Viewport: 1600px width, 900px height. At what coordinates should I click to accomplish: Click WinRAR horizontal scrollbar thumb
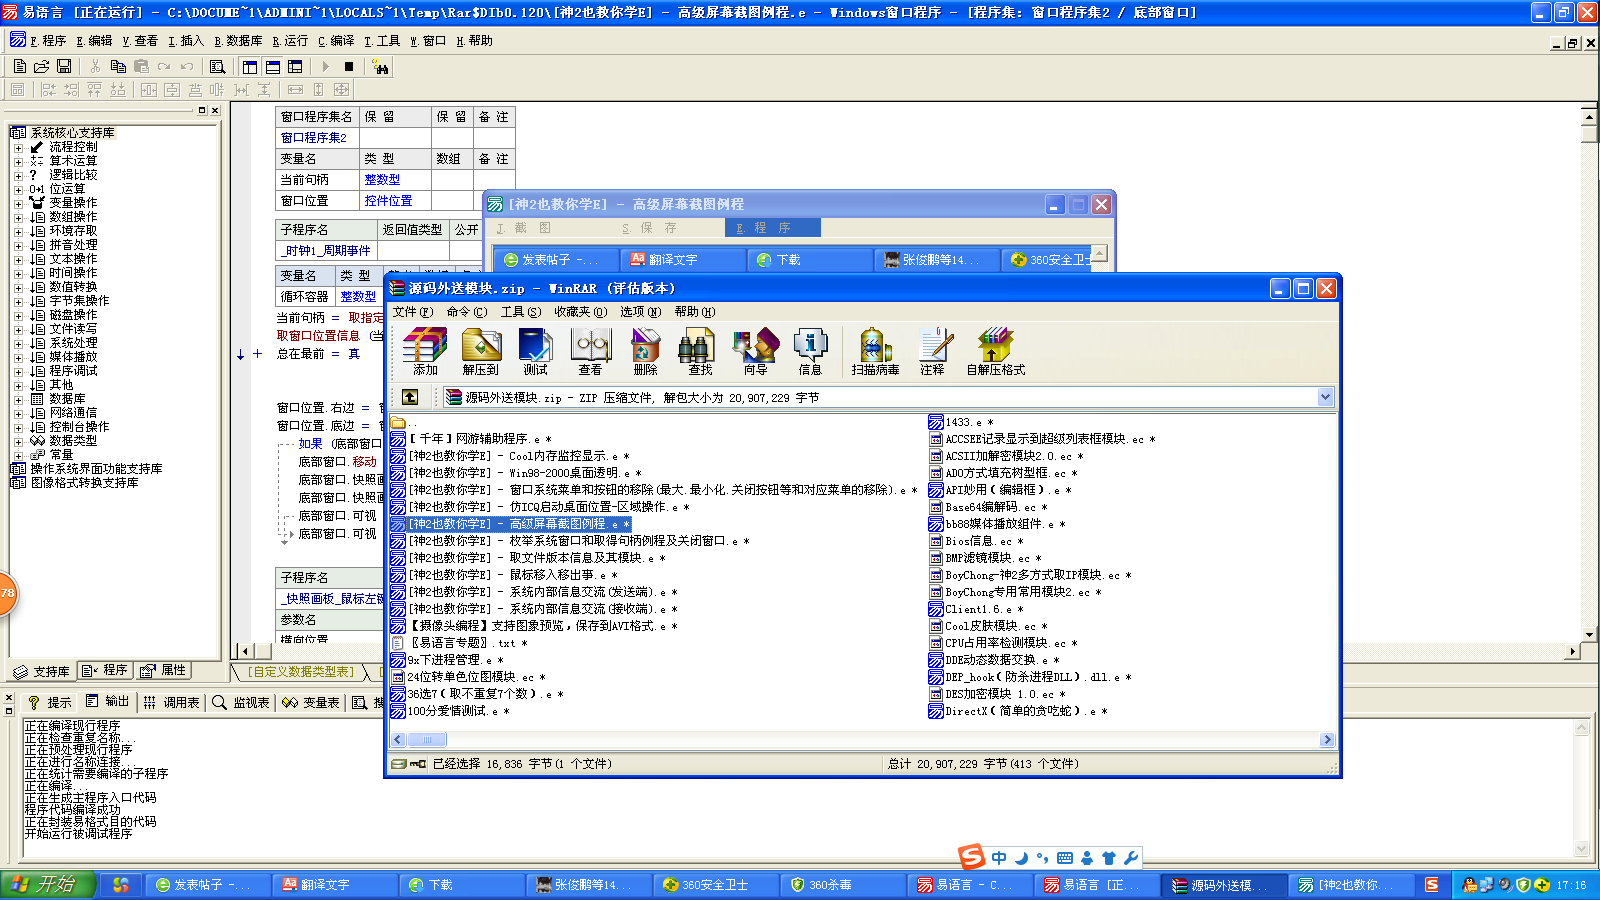click(x=427, y=740)
